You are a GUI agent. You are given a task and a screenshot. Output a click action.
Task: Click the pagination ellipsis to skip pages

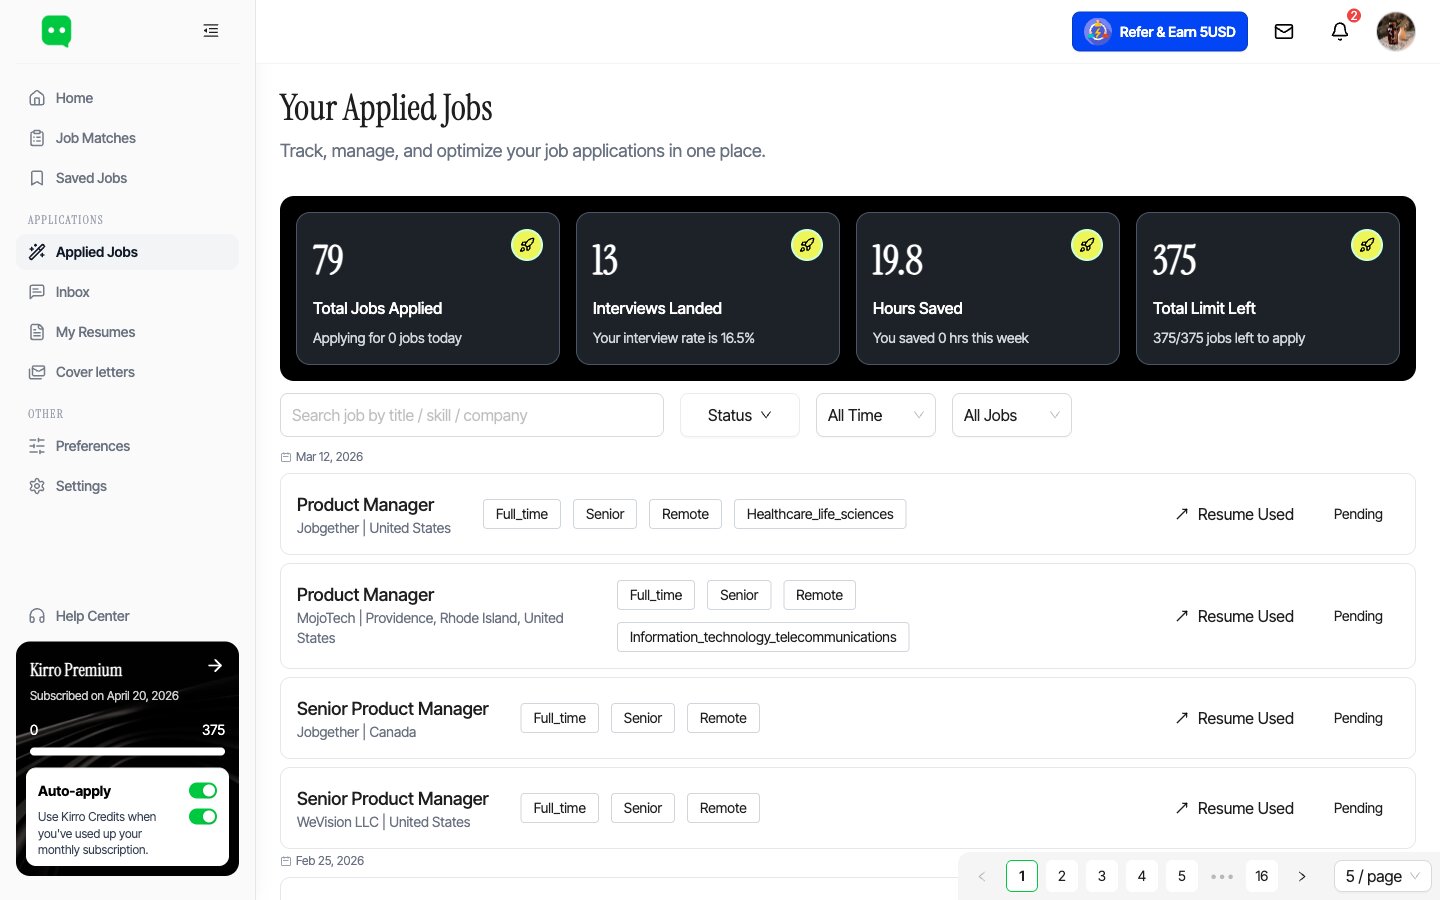coord(1222,876)
